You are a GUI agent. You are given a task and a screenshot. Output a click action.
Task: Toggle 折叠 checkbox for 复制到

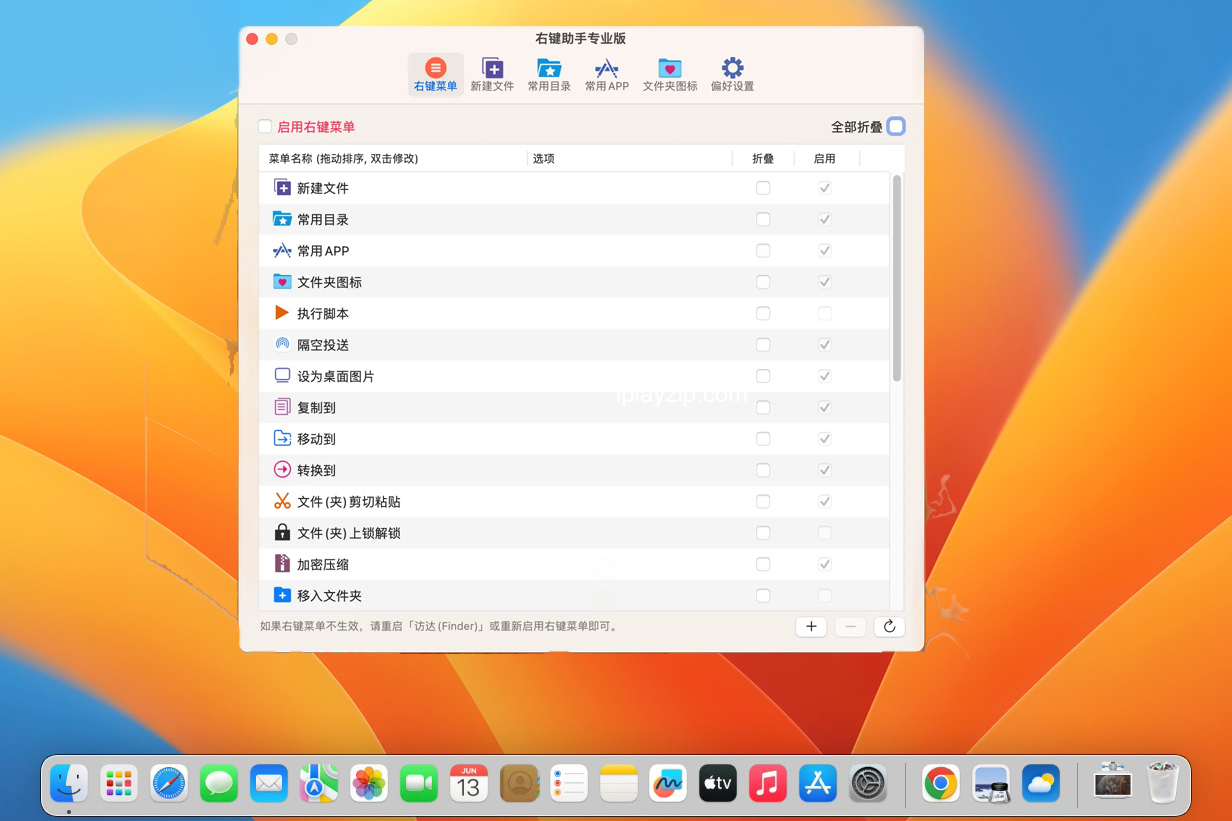tap(763, 407)
